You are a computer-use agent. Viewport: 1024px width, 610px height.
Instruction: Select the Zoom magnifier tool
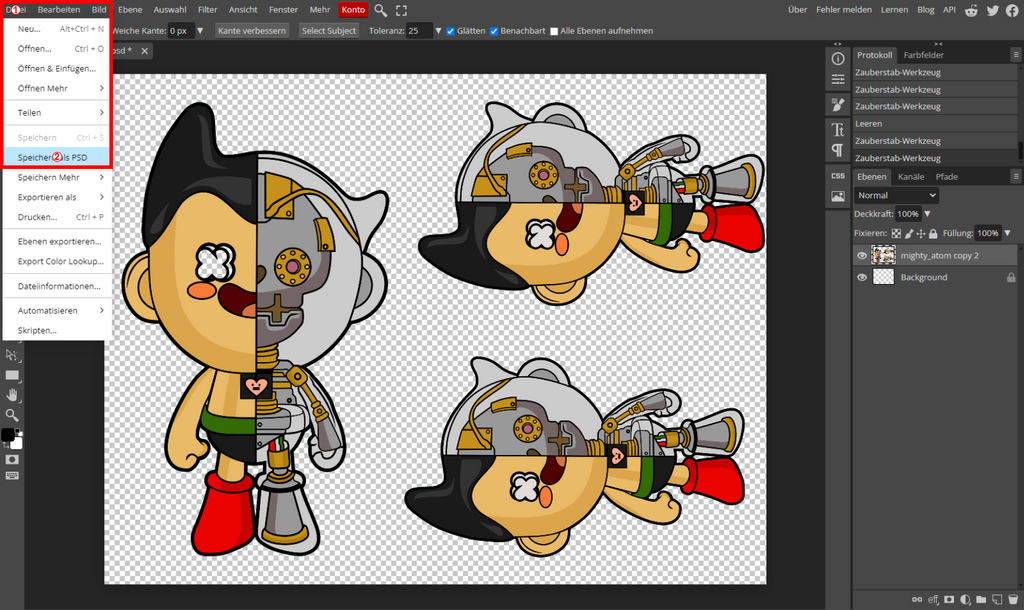pos(12,415)
